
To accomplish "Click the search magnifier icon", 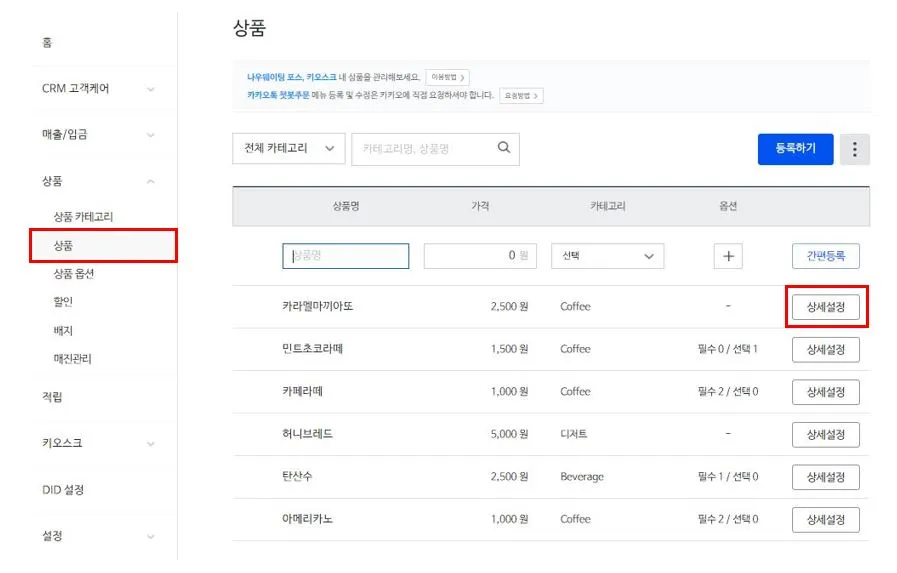I will click(503, 148).
